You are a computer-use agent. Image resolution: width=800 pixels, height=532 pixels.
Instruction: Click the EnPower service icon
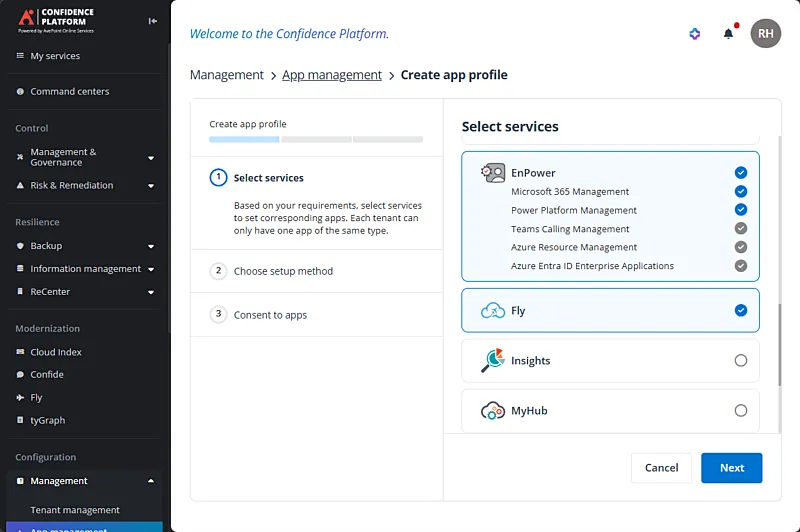point(493,173)
